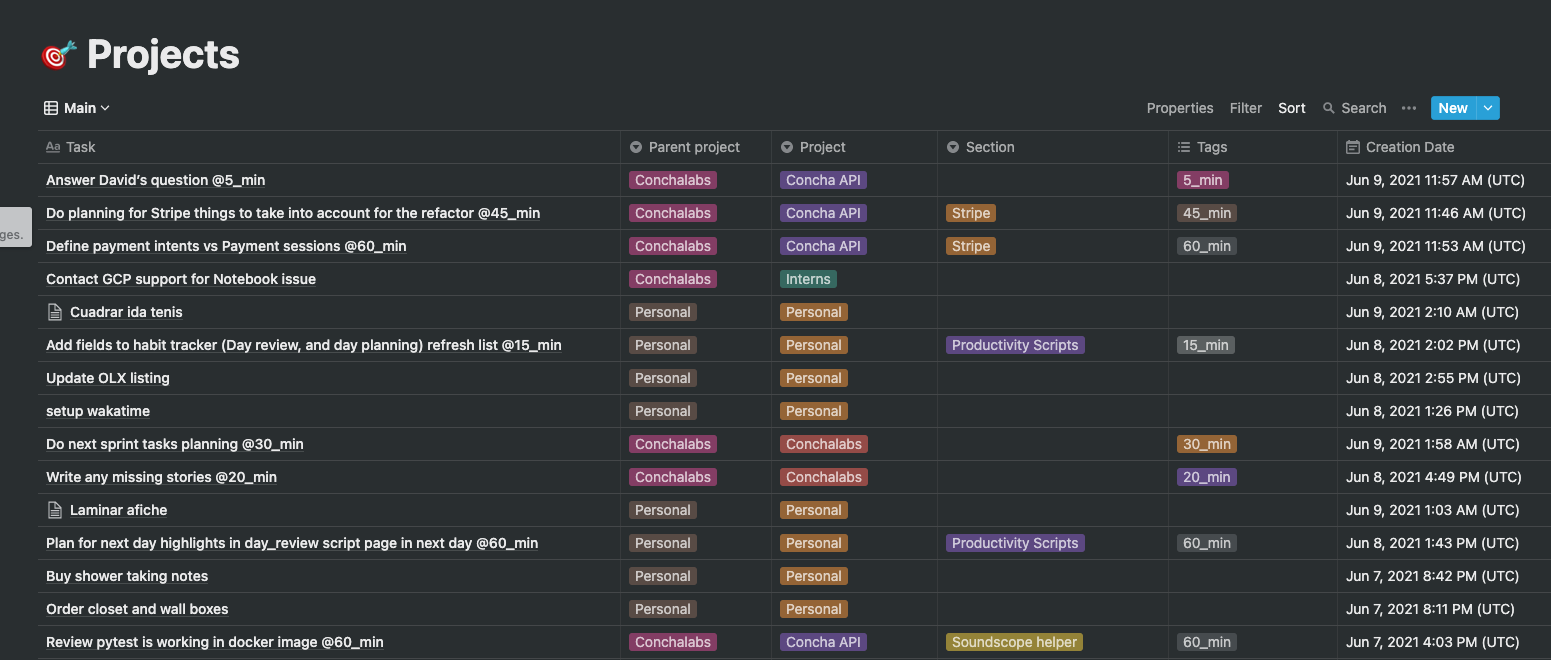
Task: Click Conchalabs parent tag in Contact GCP support row
Action: click(673, 279)
